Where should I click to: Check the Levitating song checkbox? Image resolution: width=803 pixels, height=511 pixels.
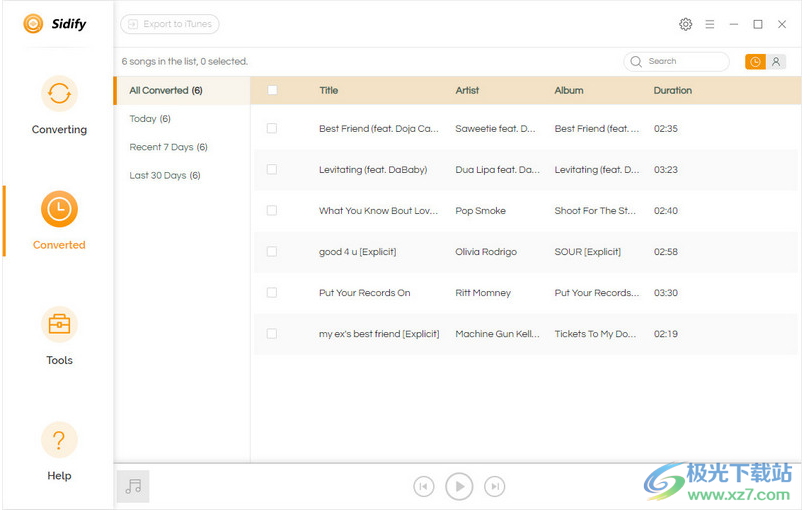pos(272,169)
